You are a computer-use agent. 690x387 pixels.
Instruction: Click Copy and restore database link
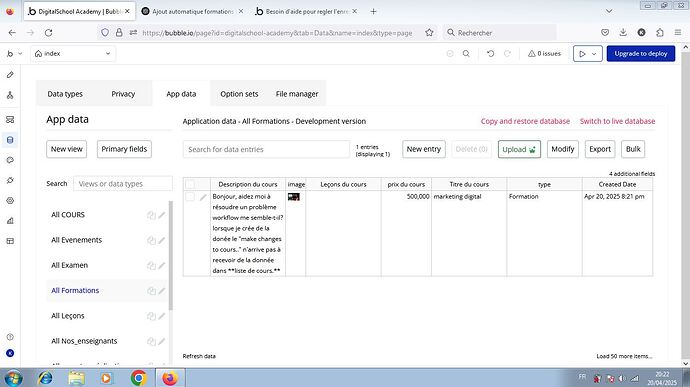point(525,121)
